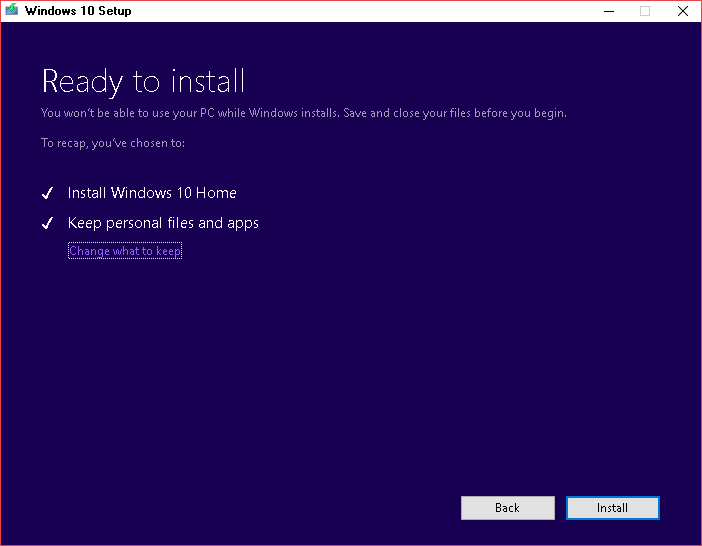Click the Install button
The height and width of the screenshot is (546, 702).
pos(612,508)
